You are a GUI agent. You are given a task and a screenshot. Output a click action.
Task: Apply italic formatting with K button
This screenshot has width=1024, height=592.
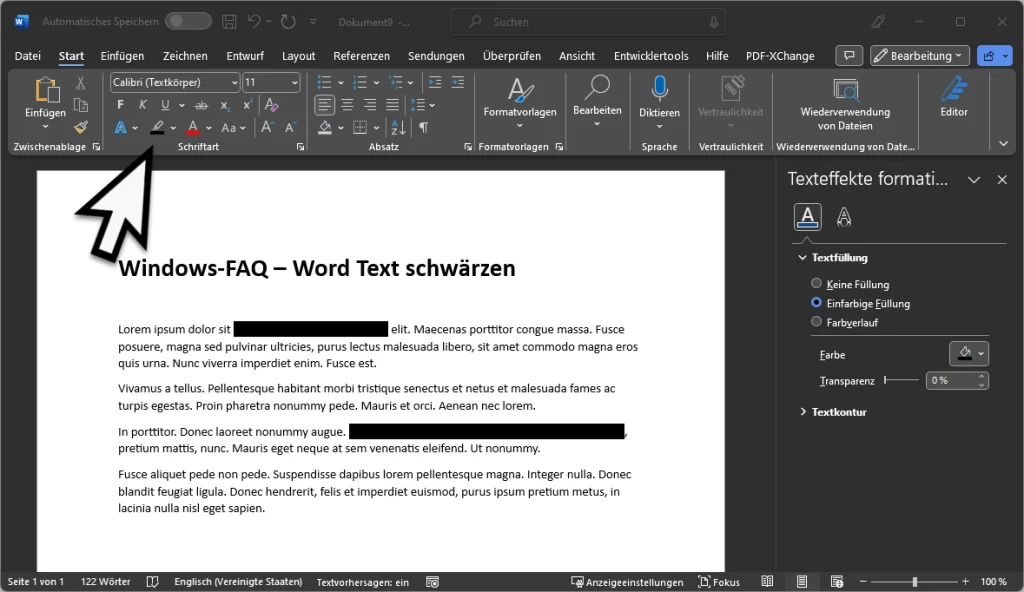[142, 105]
